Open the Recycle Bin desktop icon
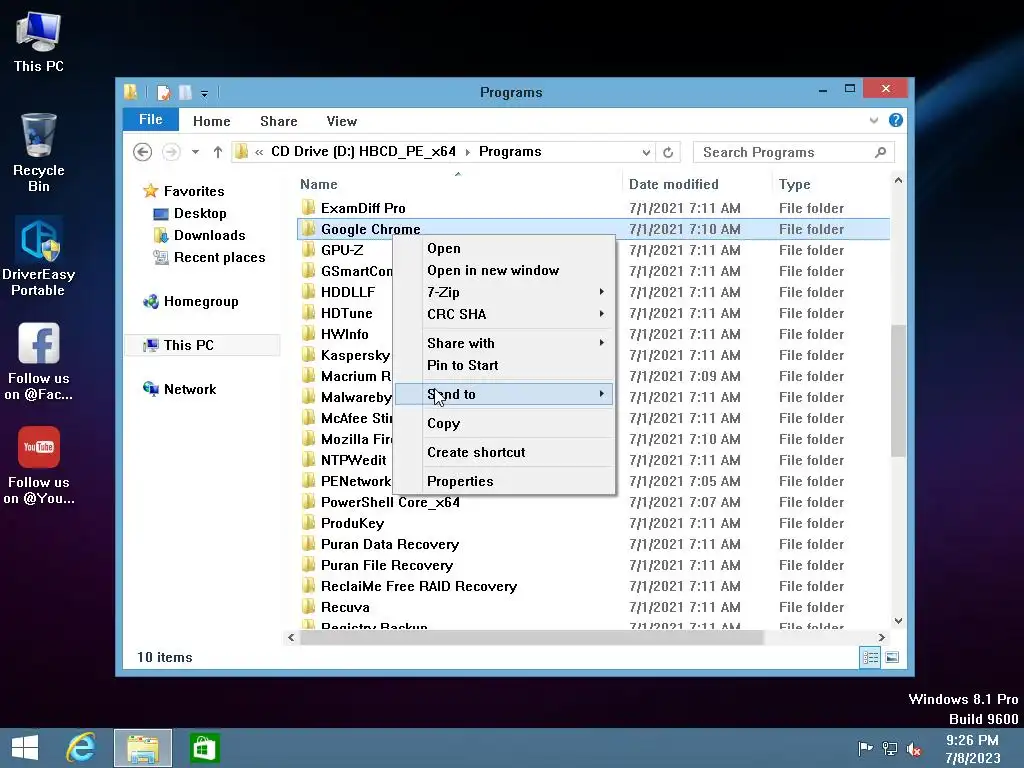The height and width of the screenshot is (768, 1024). (39, 152)
